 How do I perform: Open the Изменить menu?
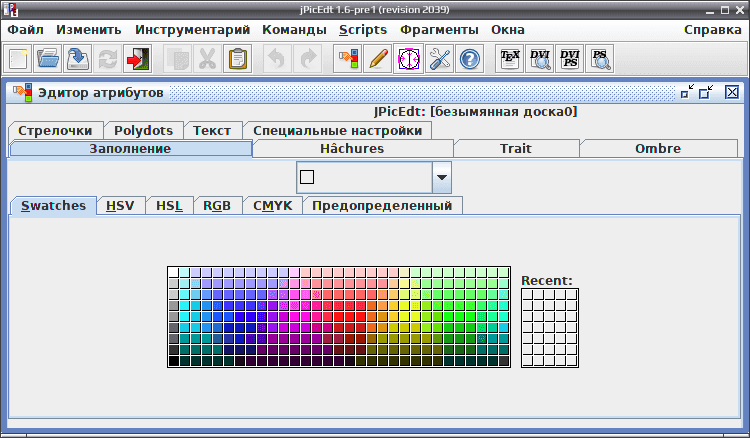(x=89, y=30)
